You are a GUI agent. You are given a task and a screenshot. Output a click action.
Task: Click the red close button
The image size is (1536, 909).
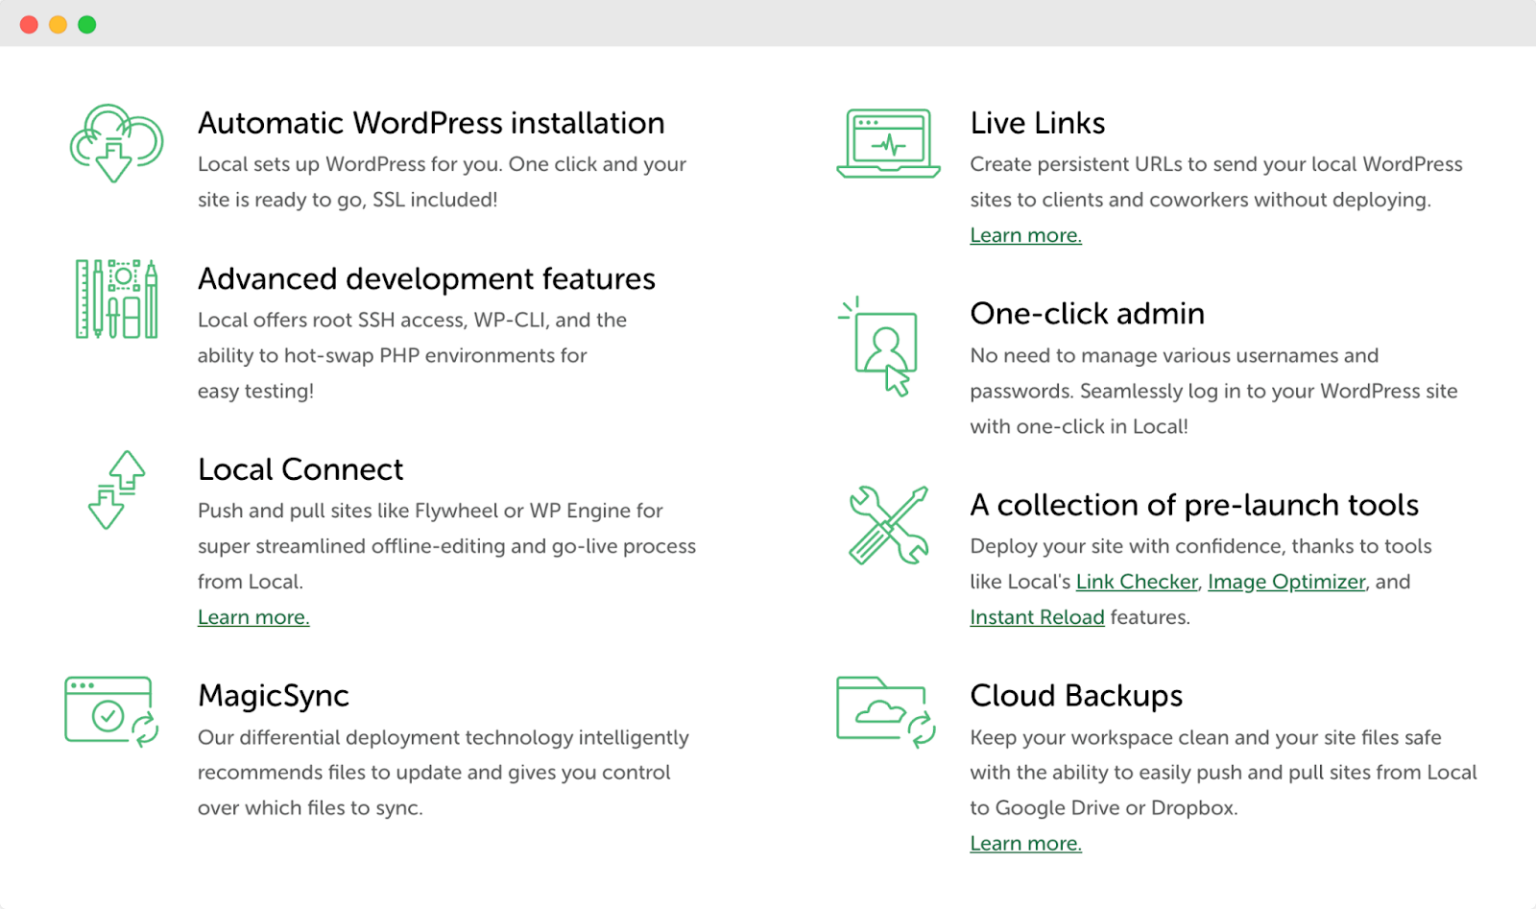click(x=29, y=23)
